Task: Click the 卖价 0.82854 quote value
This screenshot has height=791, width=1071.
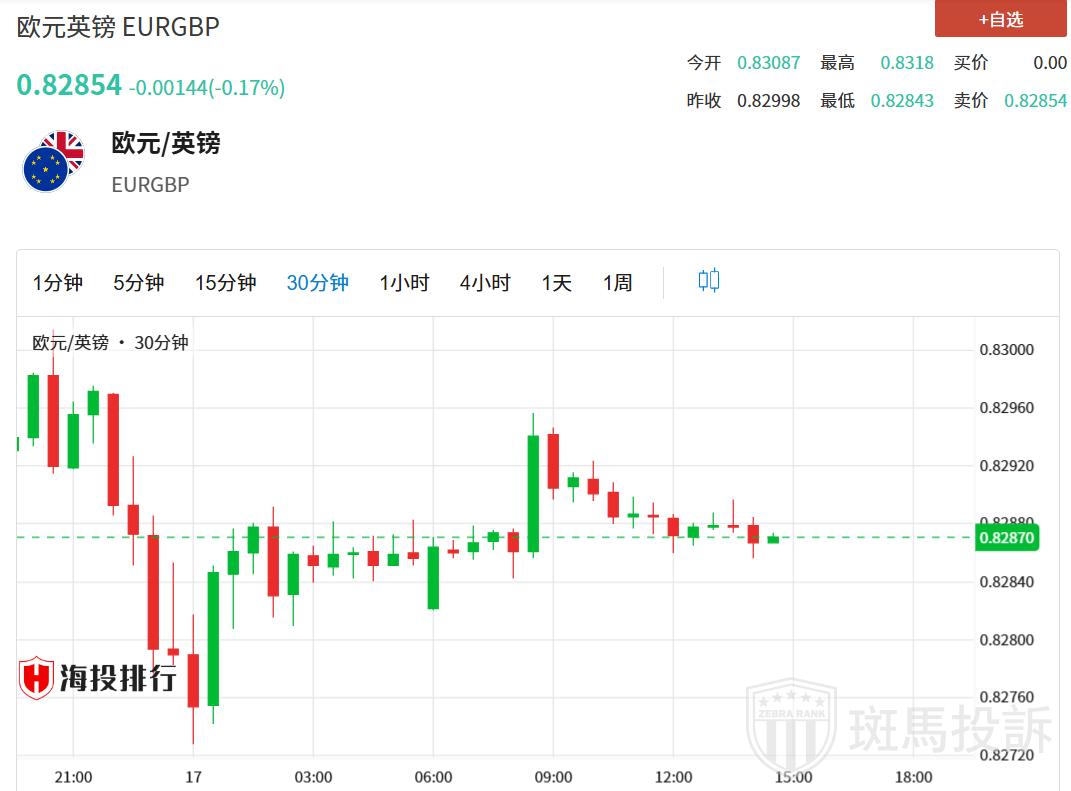Action: coord(1035,101)
